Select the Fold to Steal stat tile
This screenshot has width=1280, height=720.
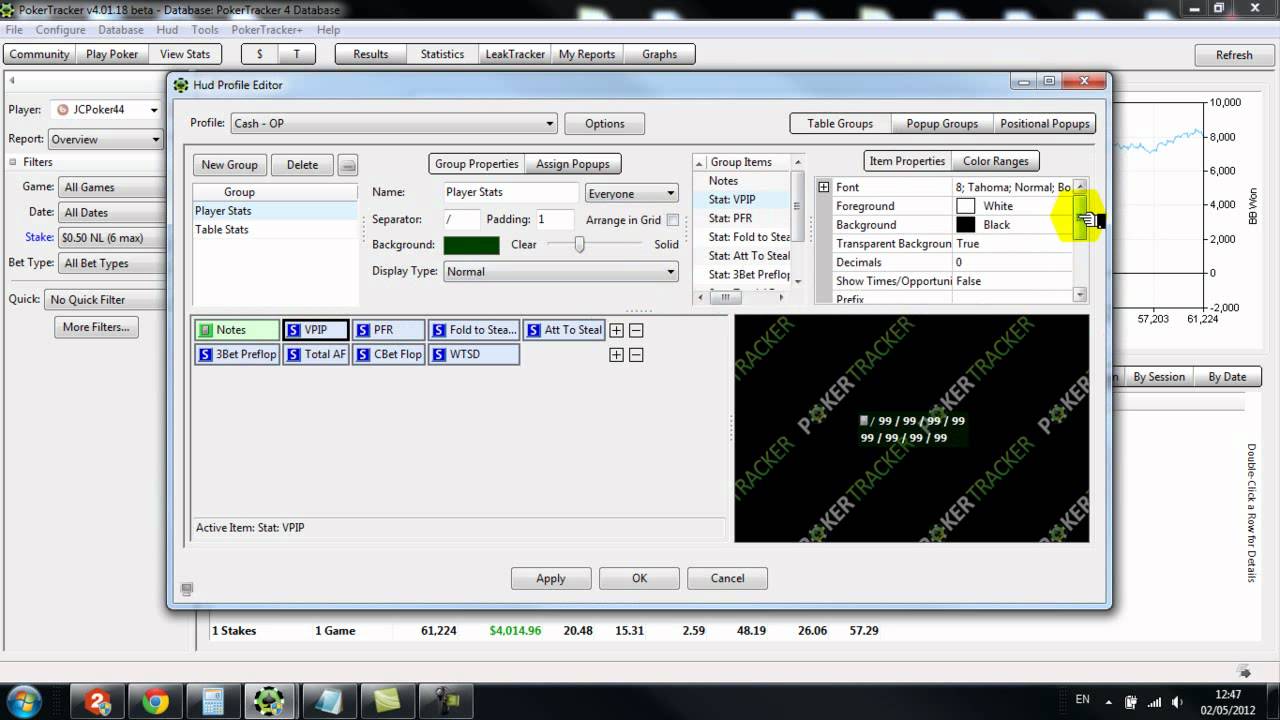[x=474, y=330]
